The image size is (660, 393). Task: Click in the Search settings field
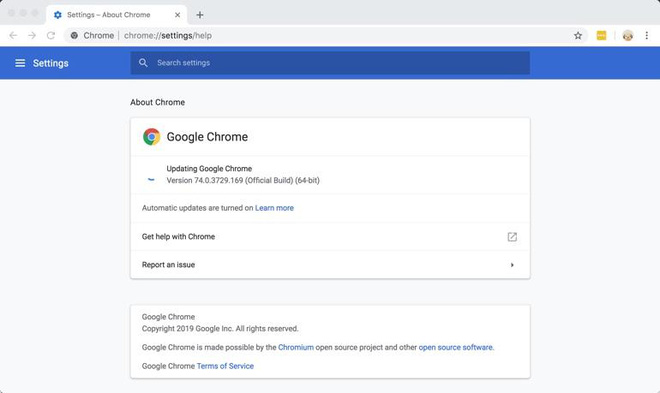(330, 63)
